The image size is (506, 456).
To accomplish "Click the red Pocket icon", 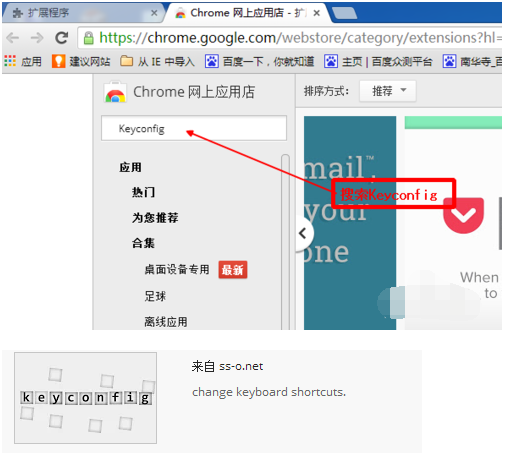I will [x=463, y=215].
